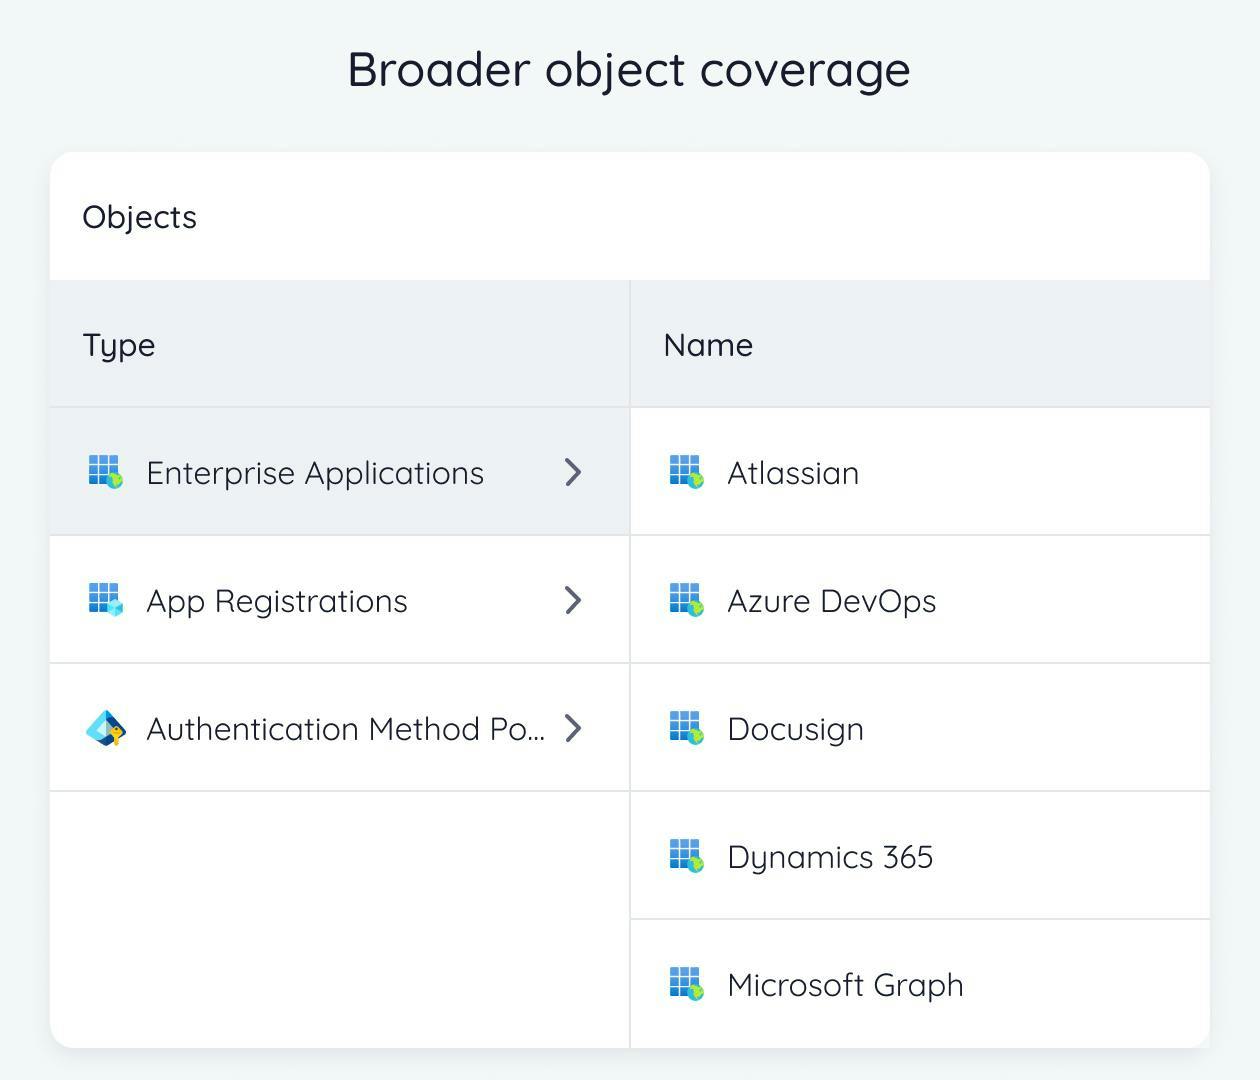The height and width of the screenshot is (1080, 1260).
Task: Click the Objects panel title
Action: [x=139, y=217]
